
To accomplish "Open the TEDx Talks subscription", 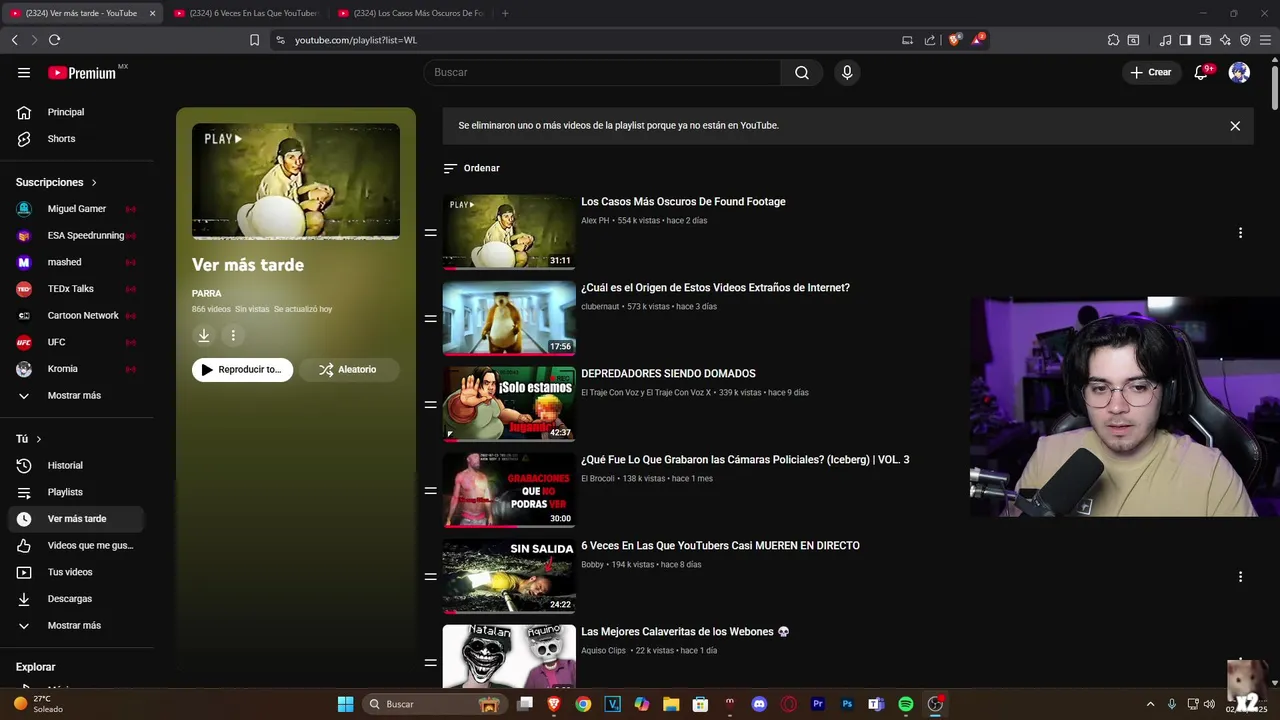I will (76, 289).
